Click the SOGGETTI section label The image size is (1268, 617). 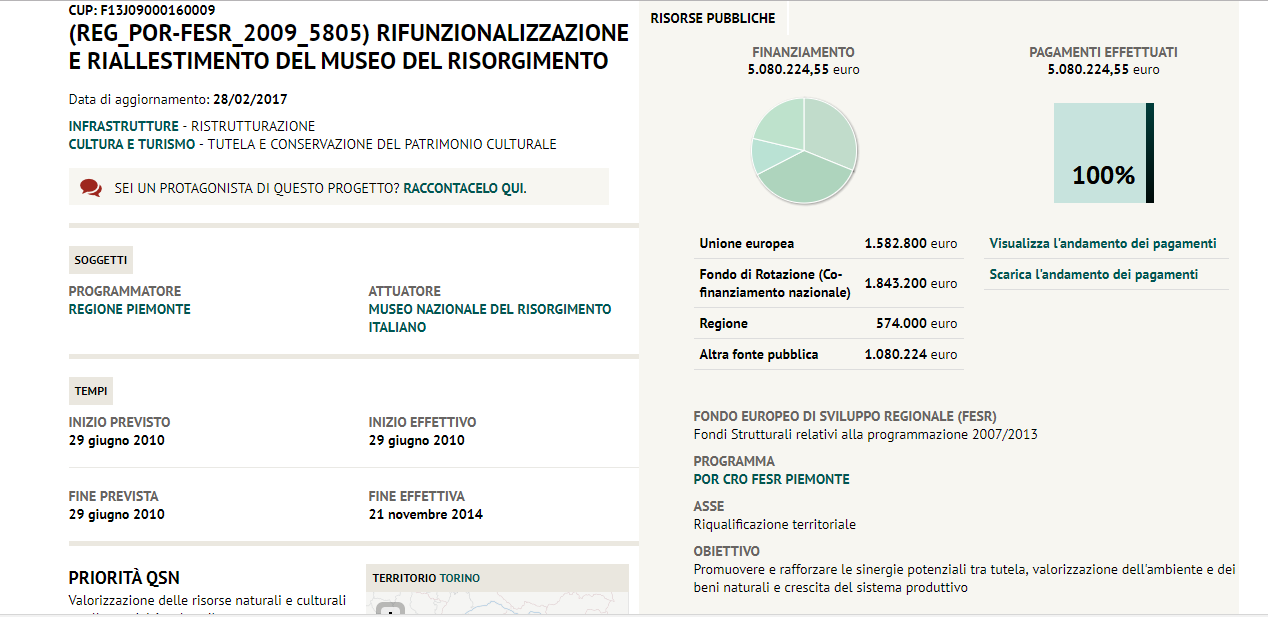tap(101, 260)
